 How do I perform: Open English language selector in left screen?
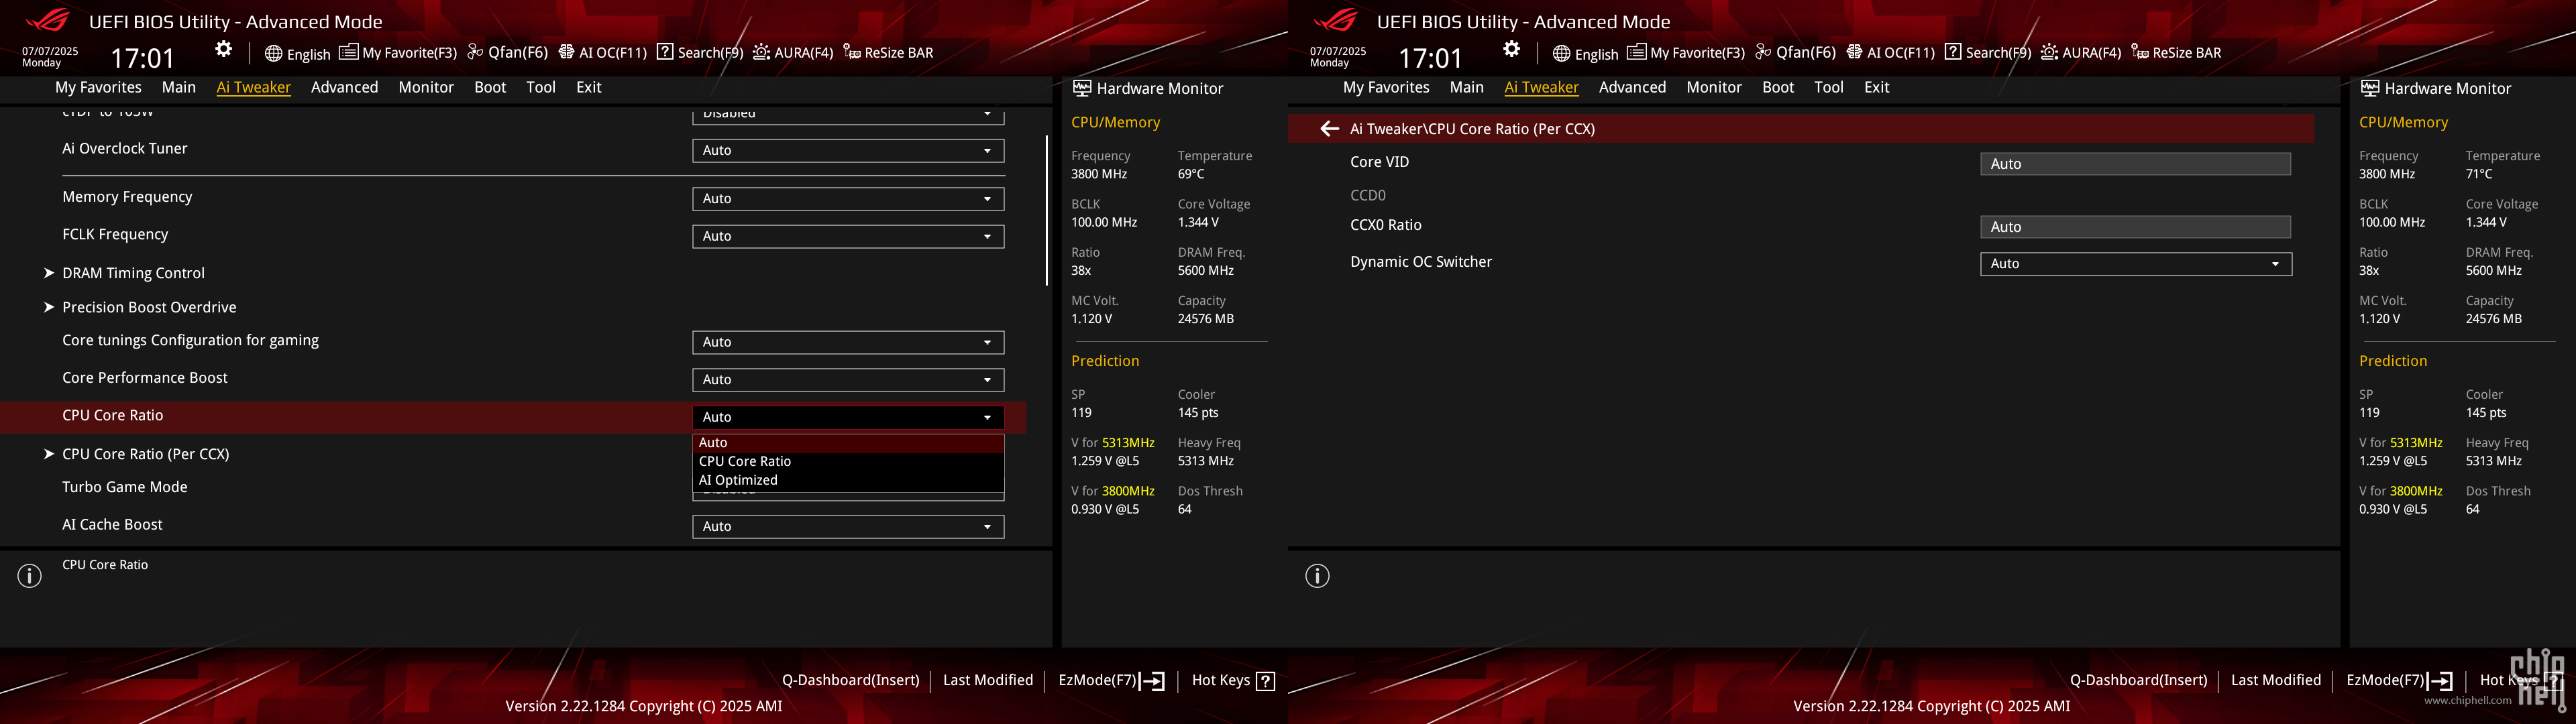click(297, 53)
